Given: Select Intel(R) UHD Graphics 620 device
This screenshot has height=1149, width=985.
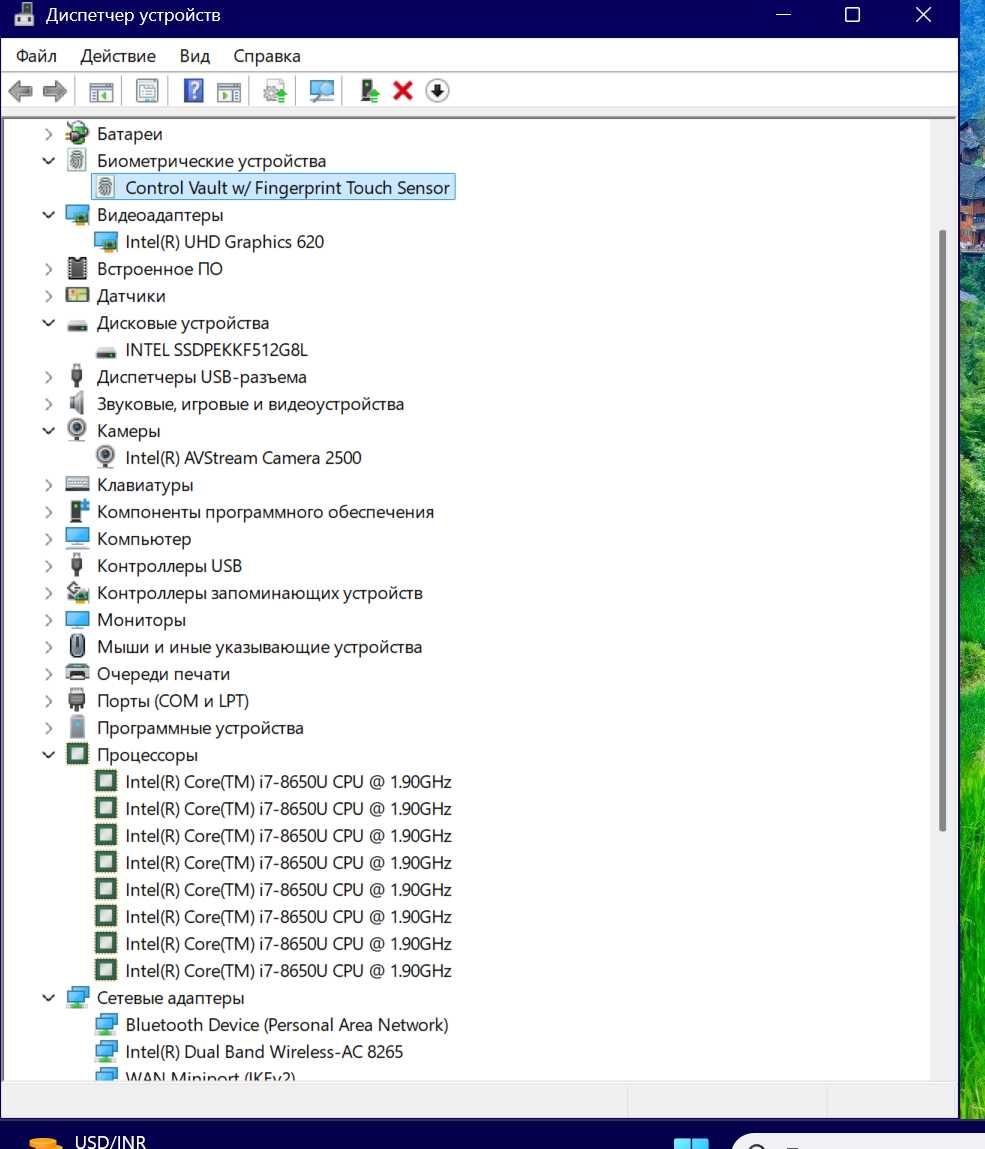Looking at the screenshot, I should 224,242.
